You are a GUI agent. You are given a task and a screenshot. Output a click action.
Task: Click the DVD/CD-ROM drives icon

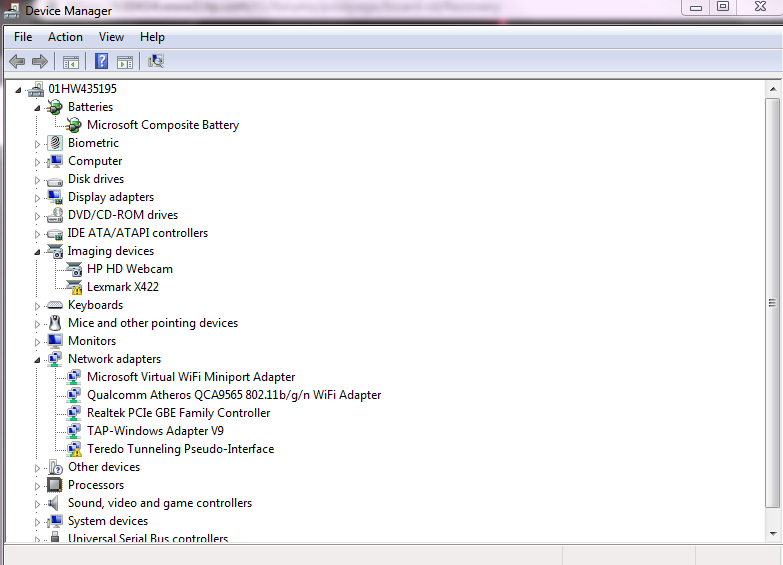coord(55,215)
